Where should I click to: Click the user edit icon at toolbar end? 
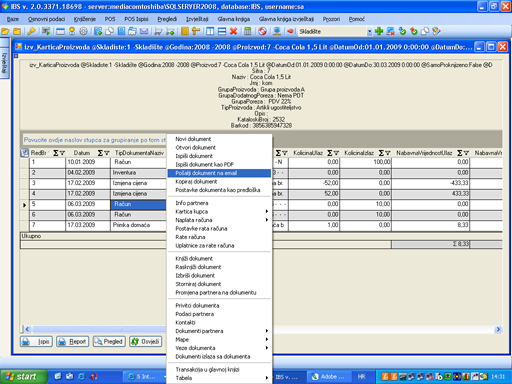click(x=436, y=31)
